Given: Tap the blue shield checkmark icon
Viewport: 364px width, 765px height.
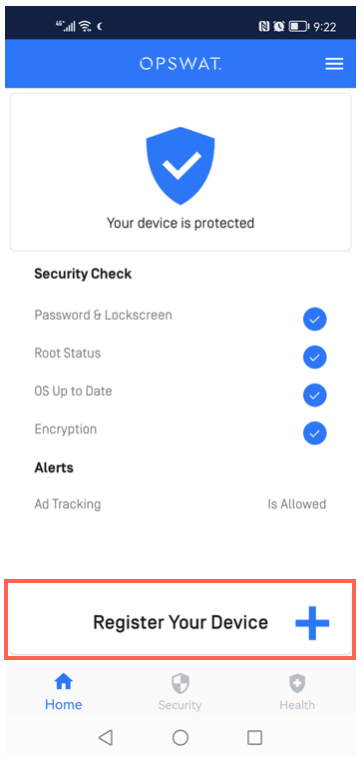Looking at the screenshot, I should 181,165.
